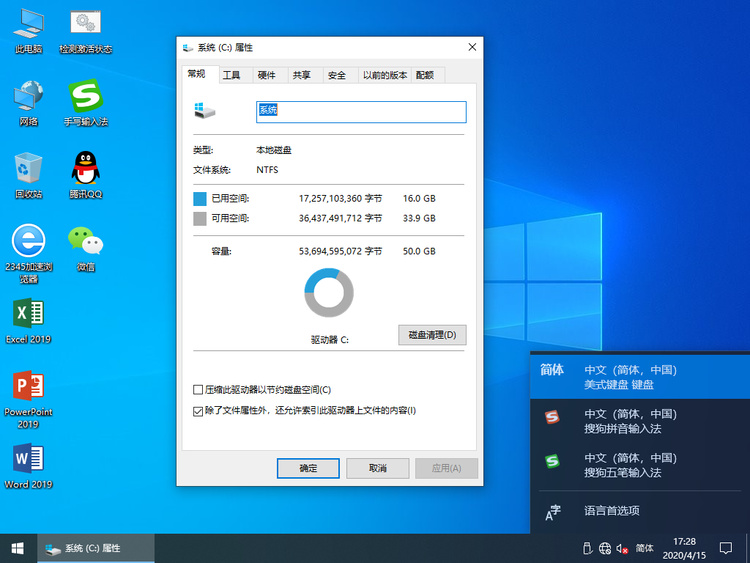Select the 以前的版本 tab

(384, 75)
